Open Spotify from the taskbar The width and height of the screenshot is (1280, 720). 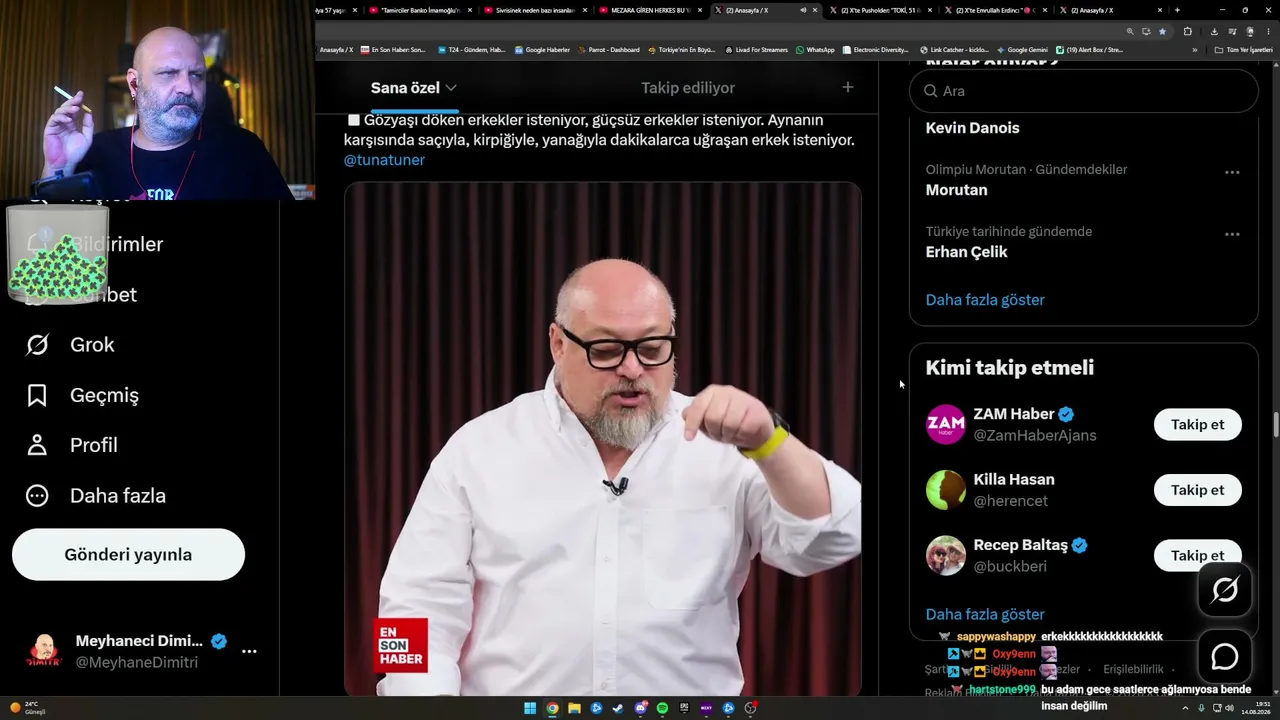coord(662,708)
